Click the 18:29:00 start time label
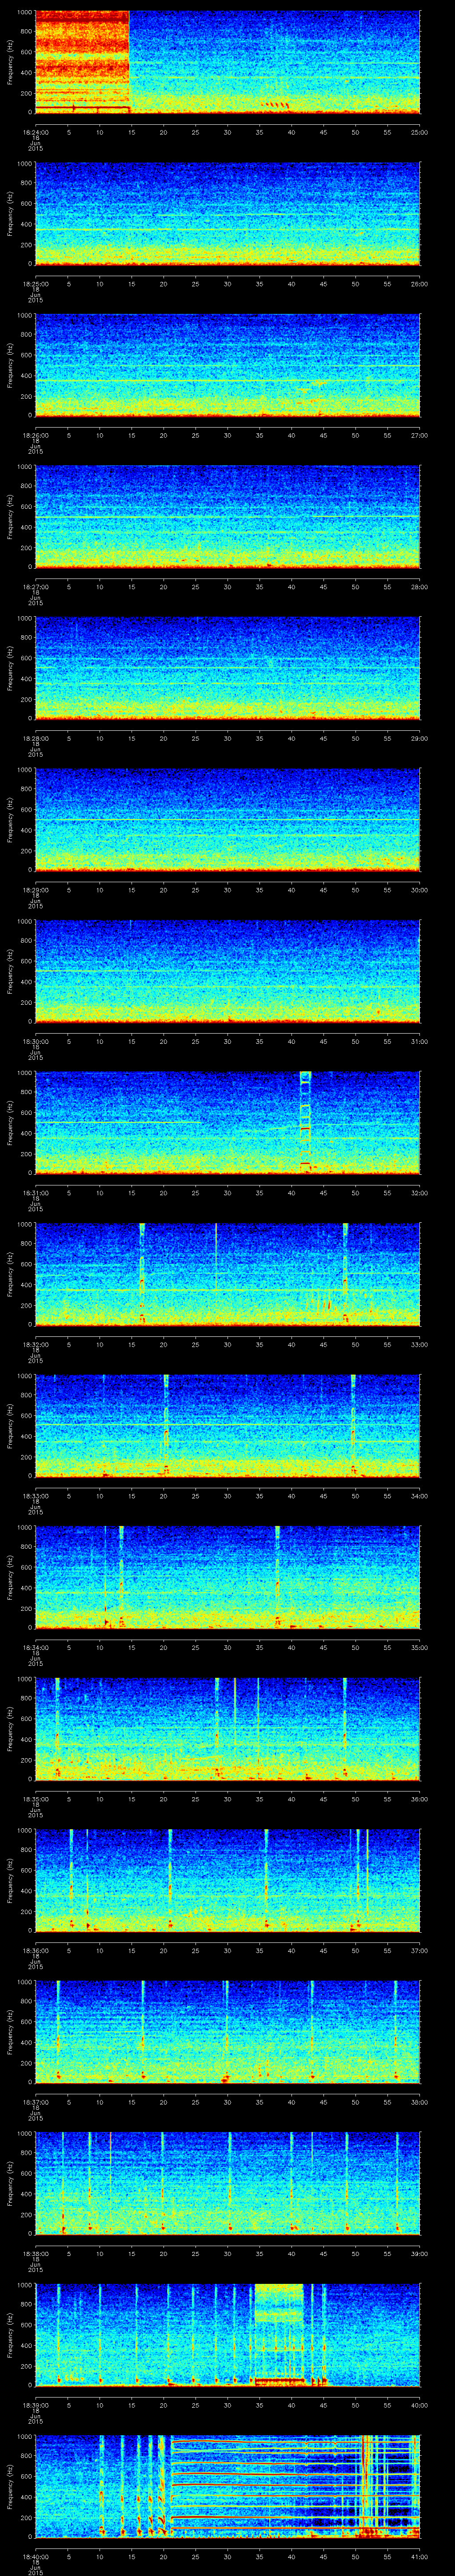The height and width of the screenshot is (2576, 455). [x=35, y=890]
